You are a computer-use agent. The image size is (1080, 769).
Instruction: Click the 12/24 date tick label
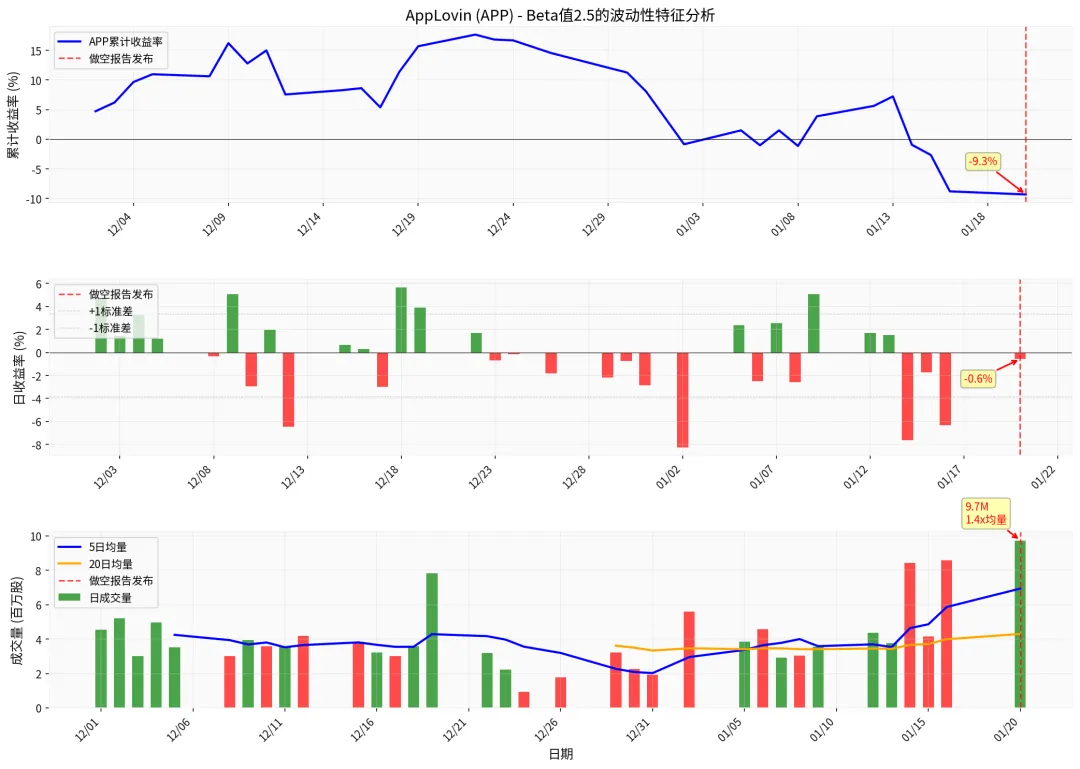499,225
